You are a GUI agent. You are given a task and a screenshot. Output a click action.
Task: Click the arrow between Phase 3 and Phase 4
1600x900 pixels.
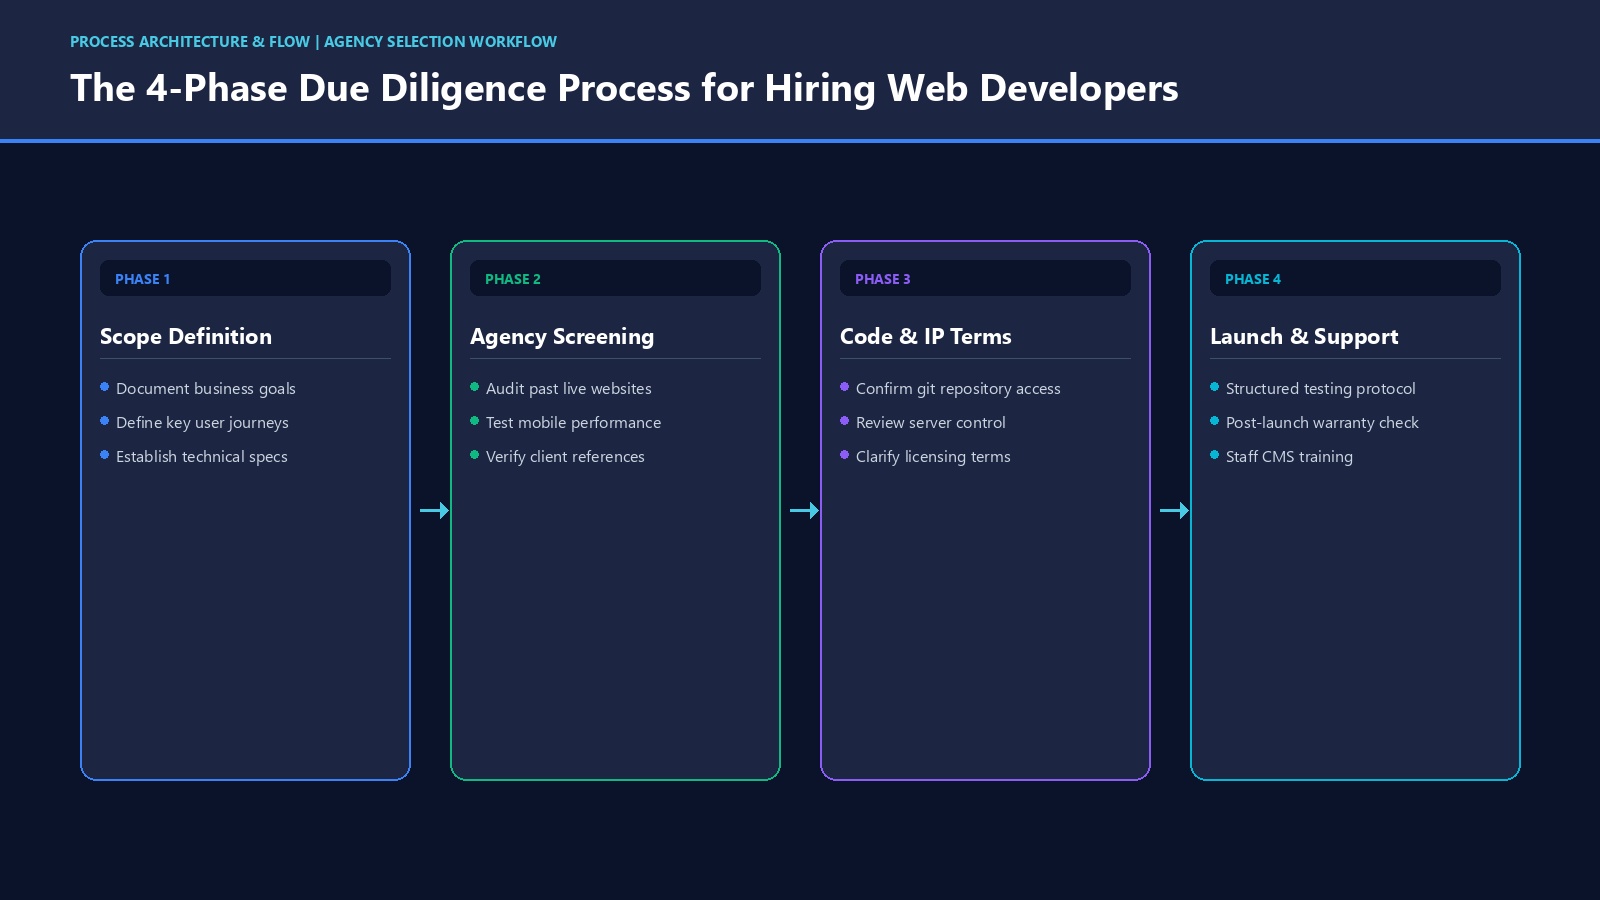coord(1175,511)
